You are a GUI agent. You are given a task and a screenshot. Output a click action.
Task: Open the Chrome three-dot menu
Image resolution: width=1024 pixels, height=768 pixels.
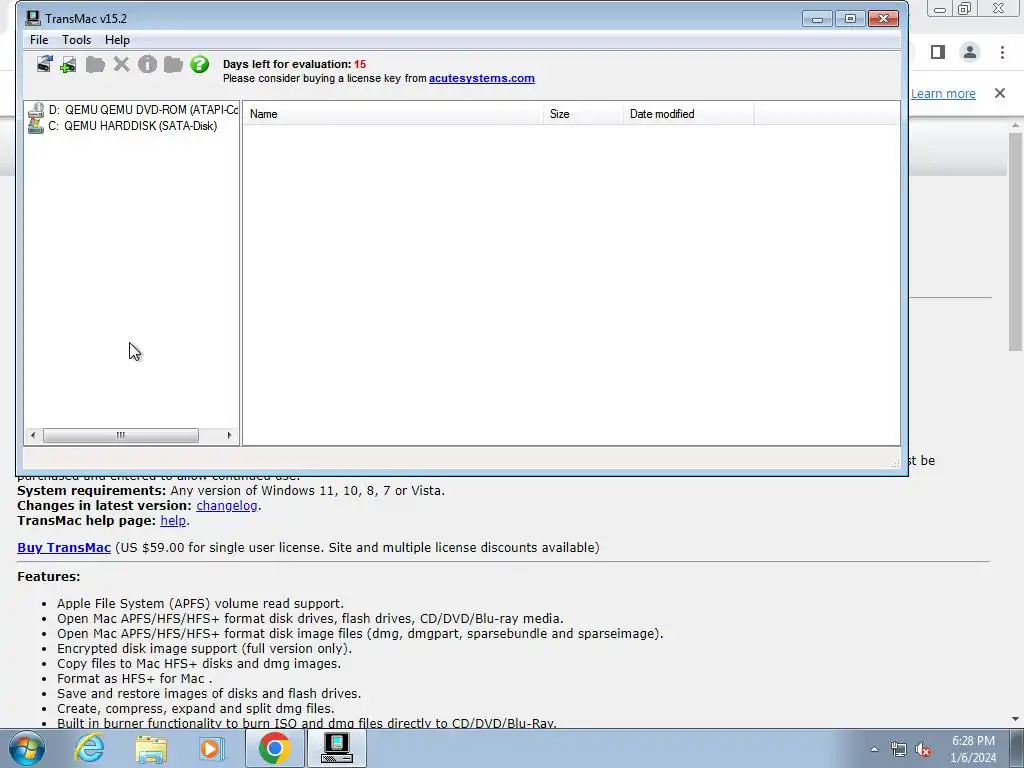pyautogui.click(x=1002, y=52)
